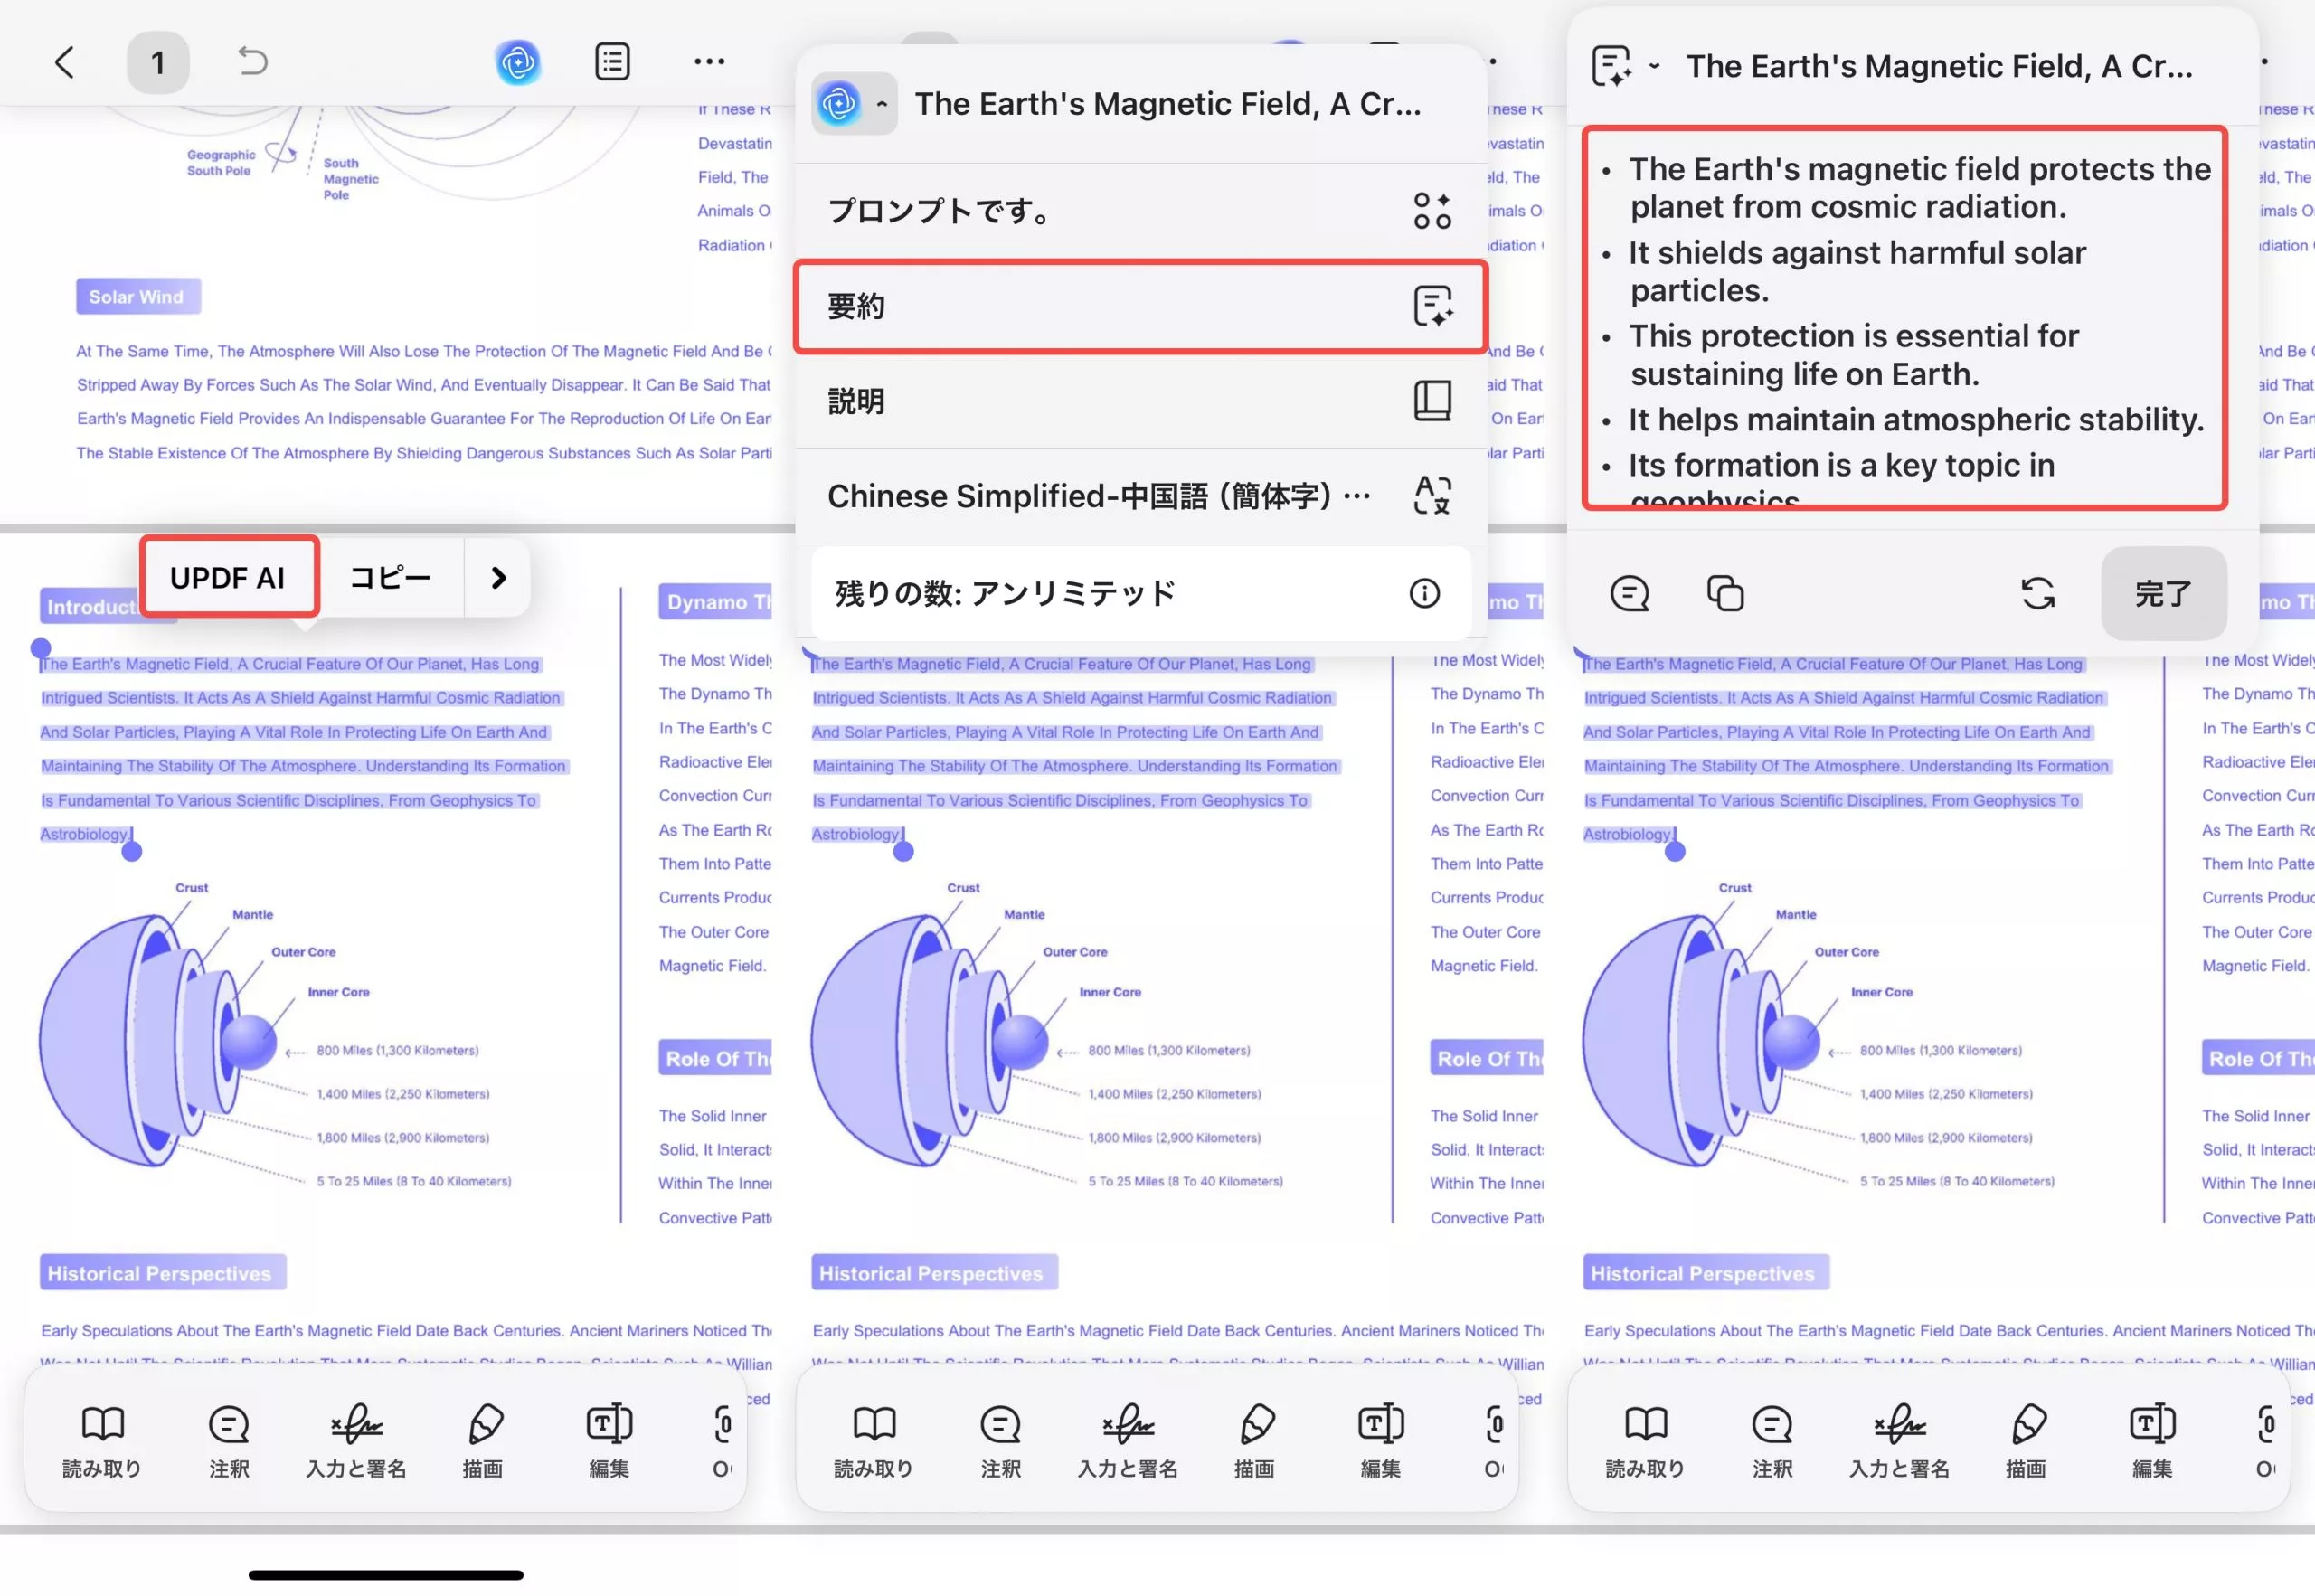Tap UPDF AI in selection popup

tap(228, 578)
